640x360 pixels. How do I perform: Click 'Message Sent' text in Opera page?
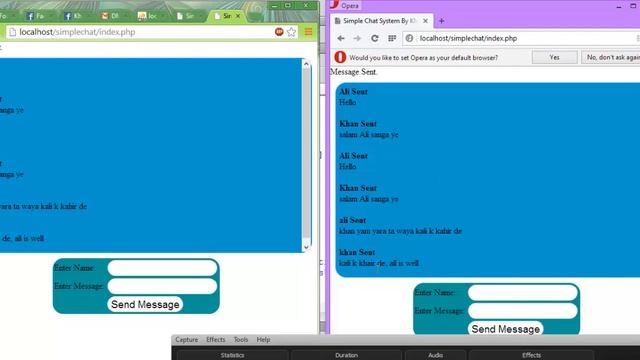pos(353,72)
